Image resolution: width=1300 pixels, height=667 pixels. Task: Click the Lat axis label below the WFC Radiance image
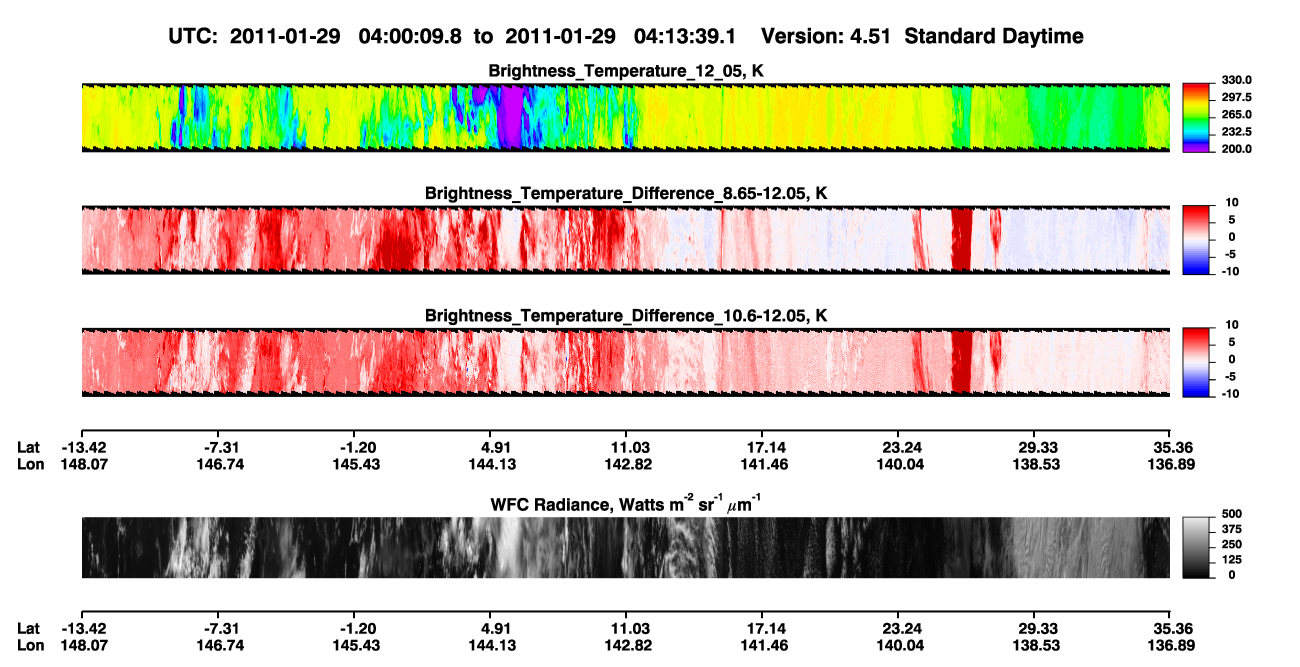click(29, 628)
